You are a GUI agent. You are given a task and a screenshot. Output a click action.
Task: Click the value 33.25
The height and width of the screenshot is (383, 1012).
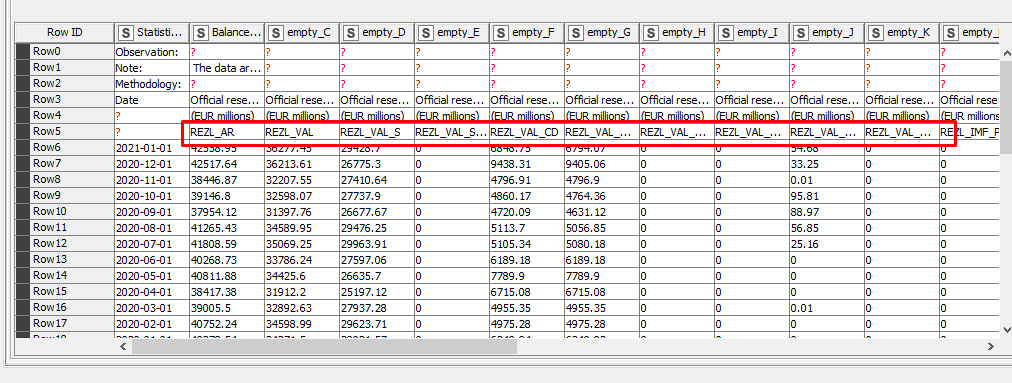827,164
